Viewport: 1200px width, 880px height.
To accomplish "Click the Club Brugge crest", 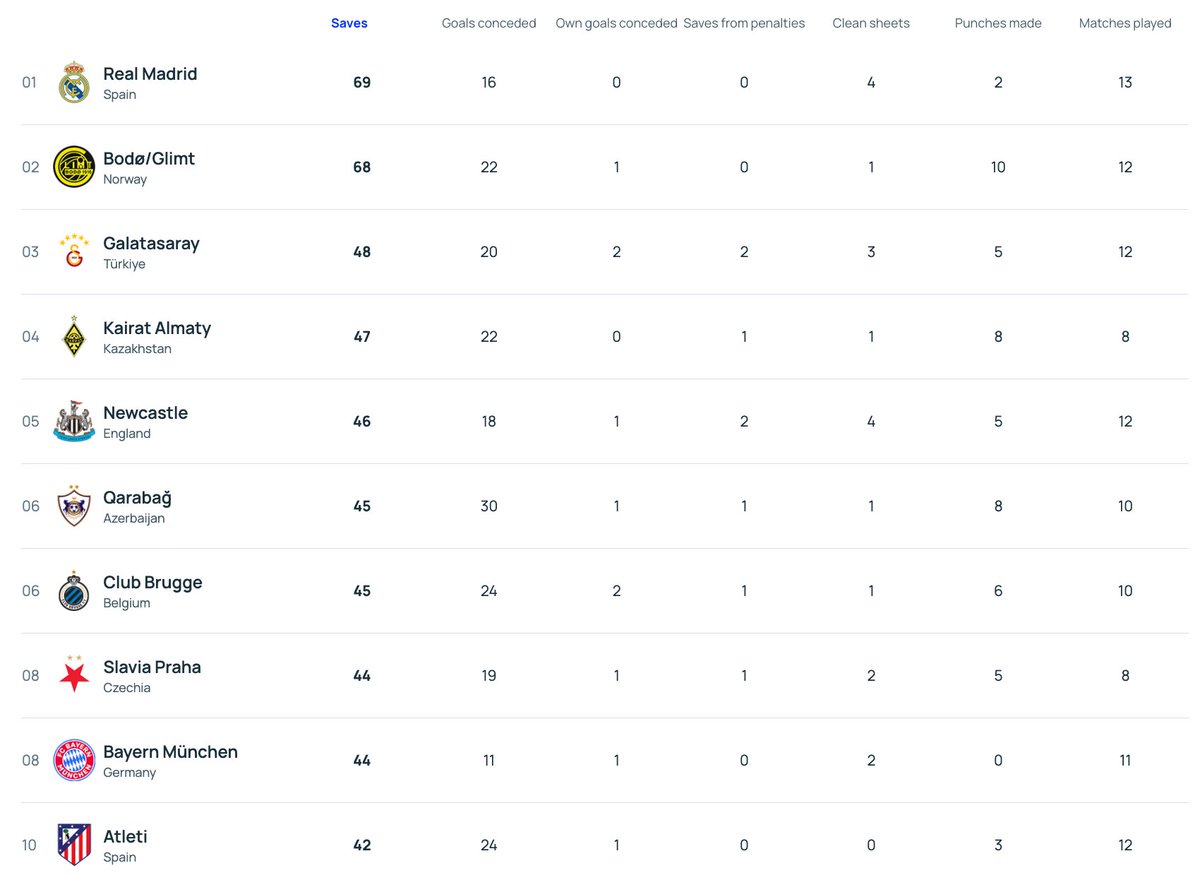I will pyautogui.click(x=74, y=591).
